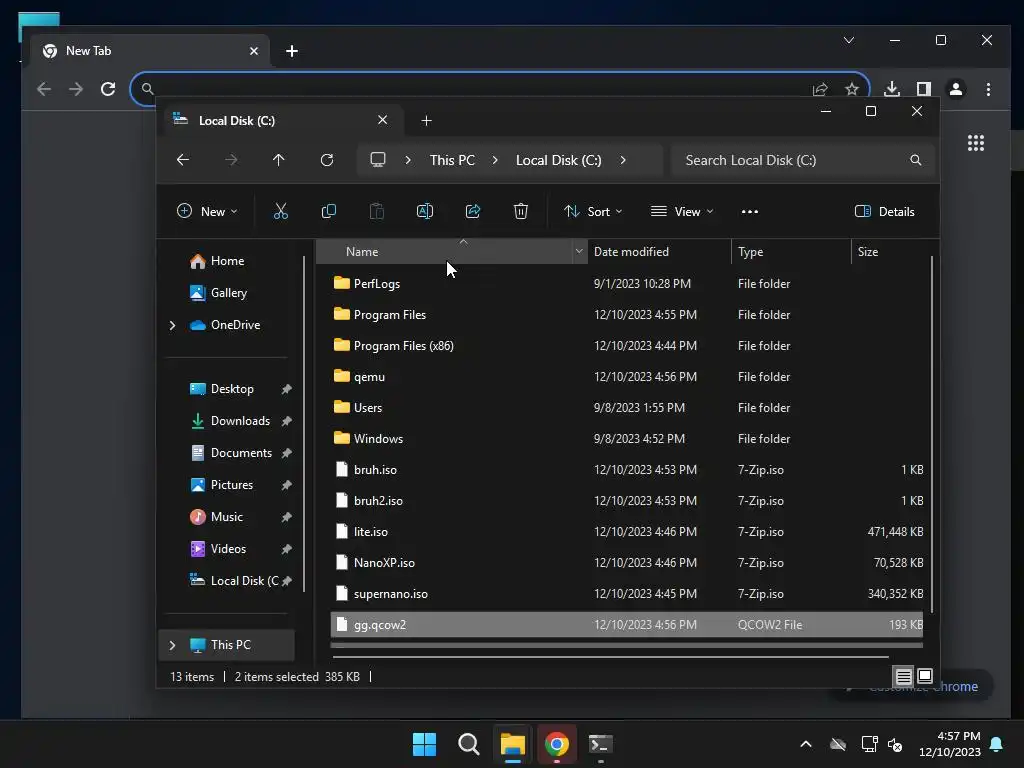1024x768 pixels.
Task: Open Terminal from the taskbar
Action: [600, 744]
